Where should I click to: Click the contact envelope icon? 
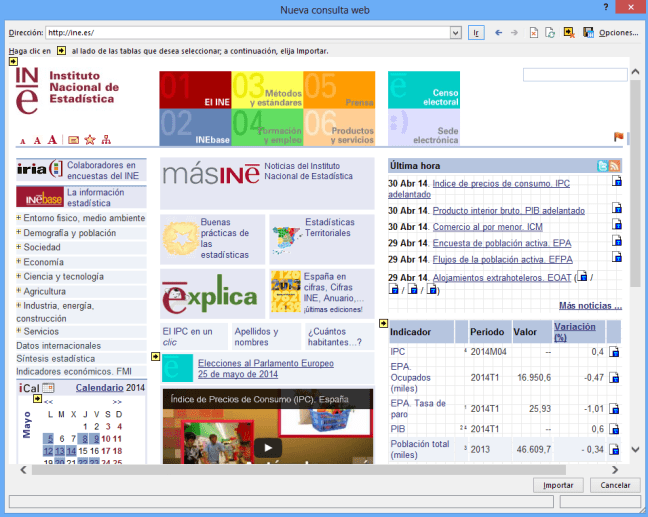(74, 140)
